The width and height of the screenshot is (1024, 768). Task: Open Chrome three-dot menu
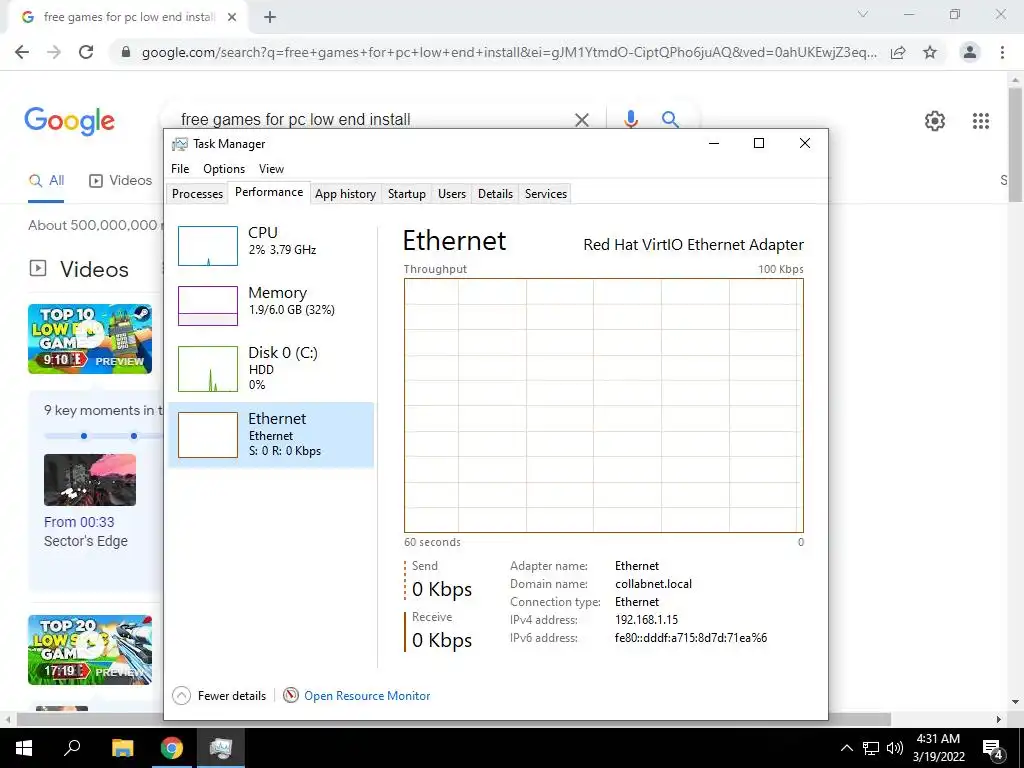1002,52
